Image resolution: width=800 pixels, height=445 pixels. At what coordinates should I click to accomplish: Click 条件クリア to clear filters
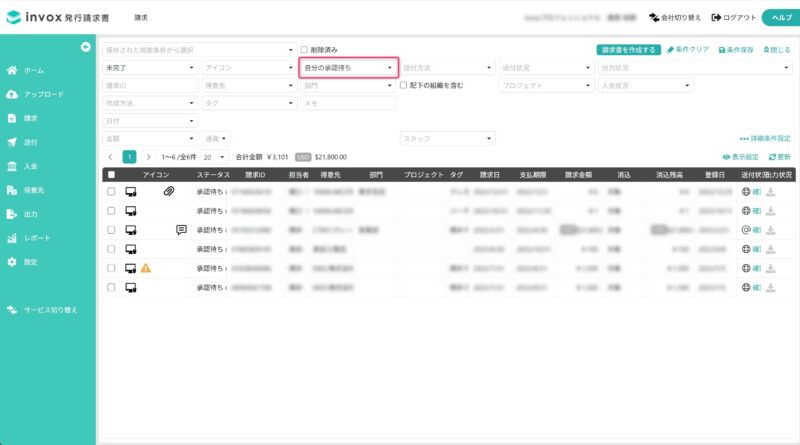pyautogui.click(x=688, y=50)
